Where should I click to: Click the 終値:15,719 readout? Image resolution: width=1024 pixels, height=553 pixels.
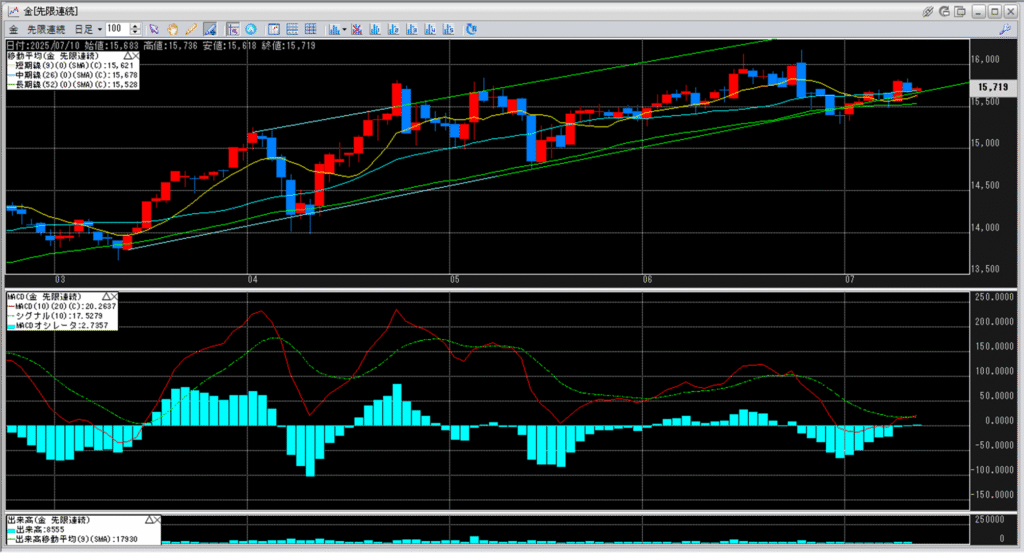[289, 46]
